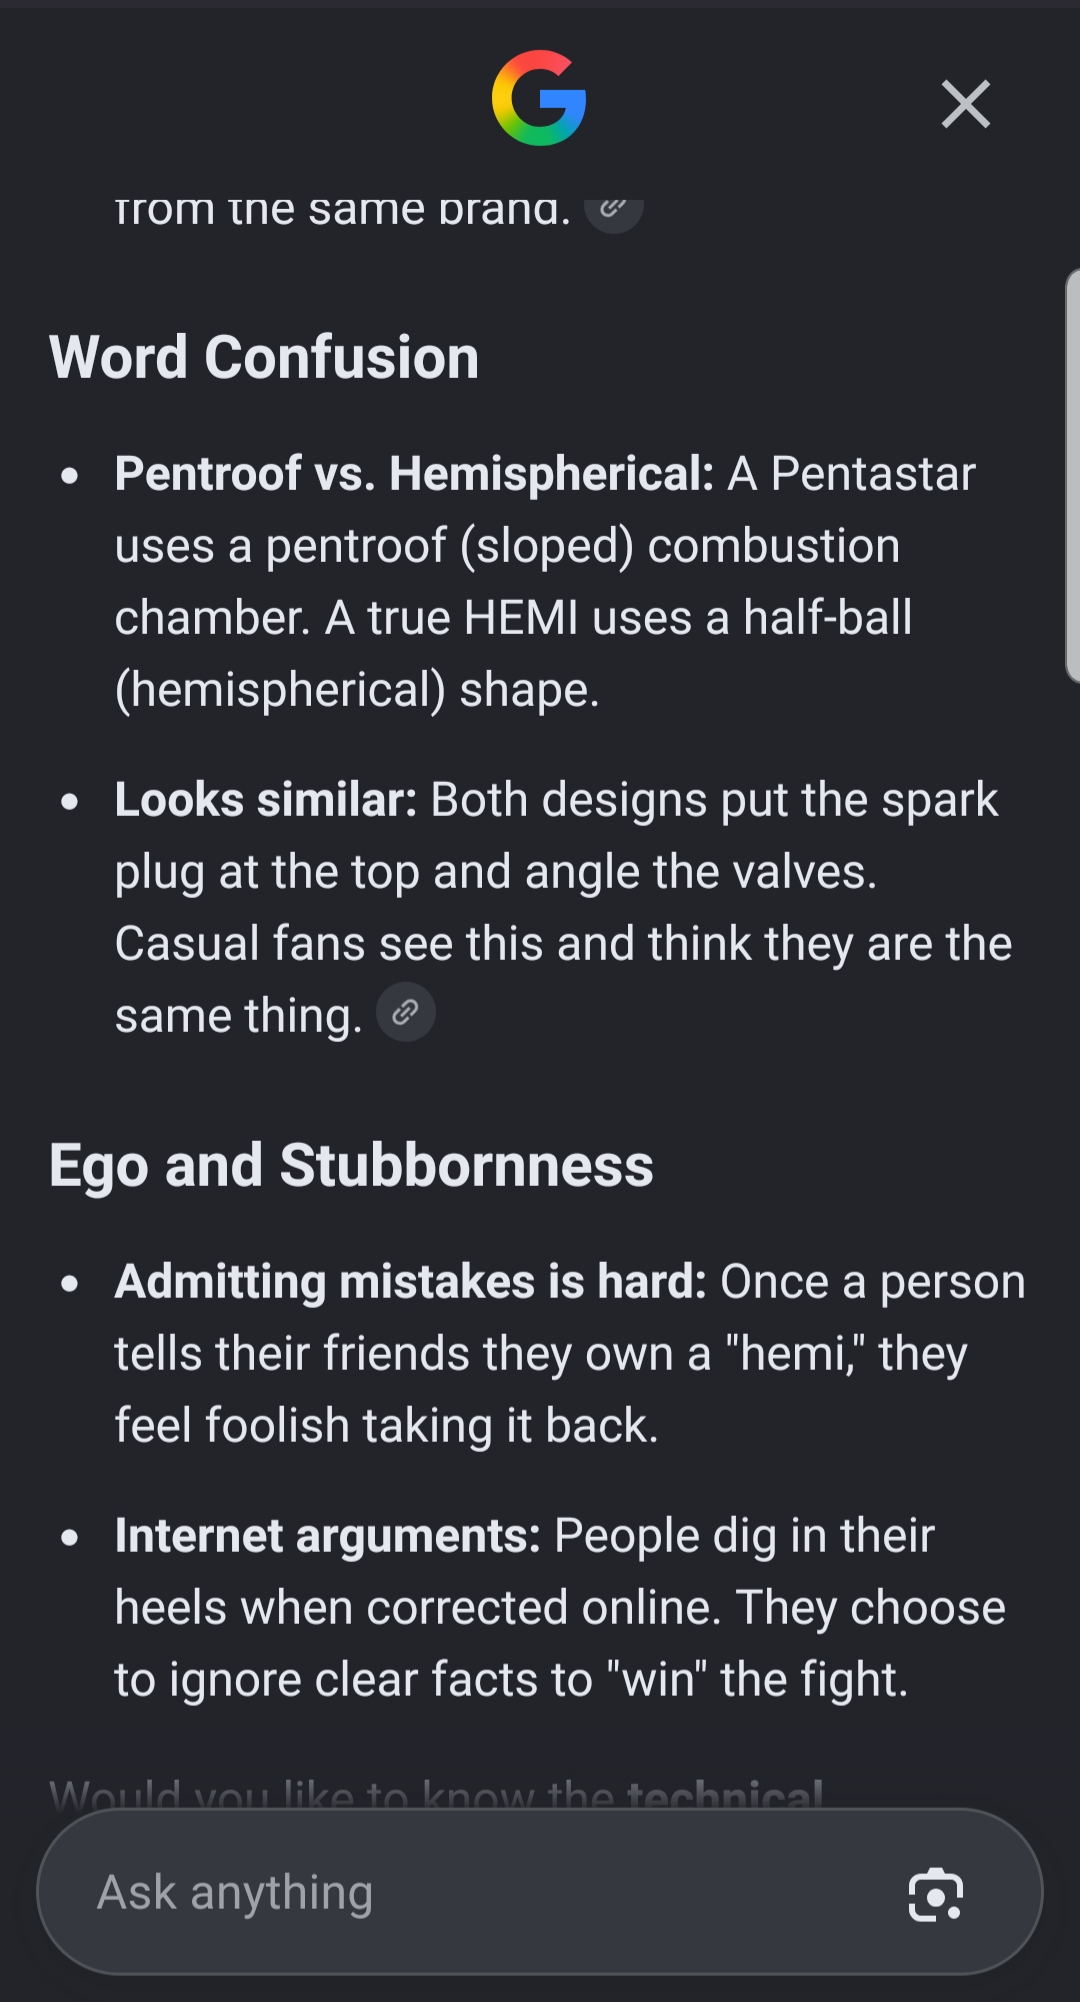Select the "Ego and Stubbornness" heading

tap(351, 1165)
